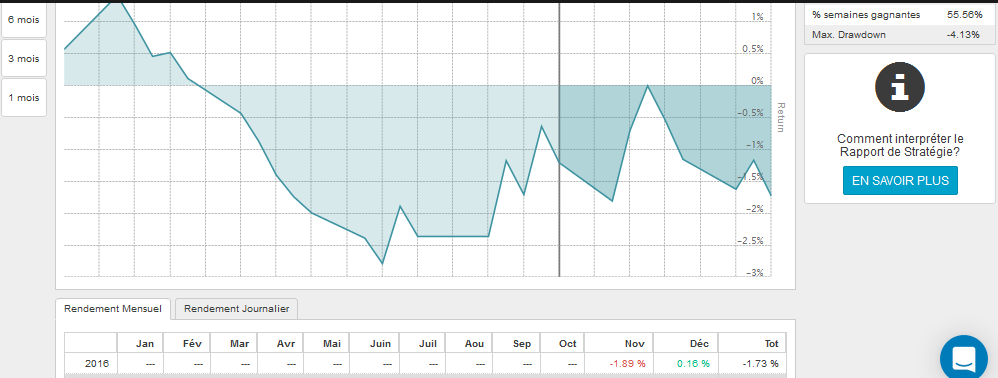
Task: Select the 3 mois time range
Action: pos(24,59)
